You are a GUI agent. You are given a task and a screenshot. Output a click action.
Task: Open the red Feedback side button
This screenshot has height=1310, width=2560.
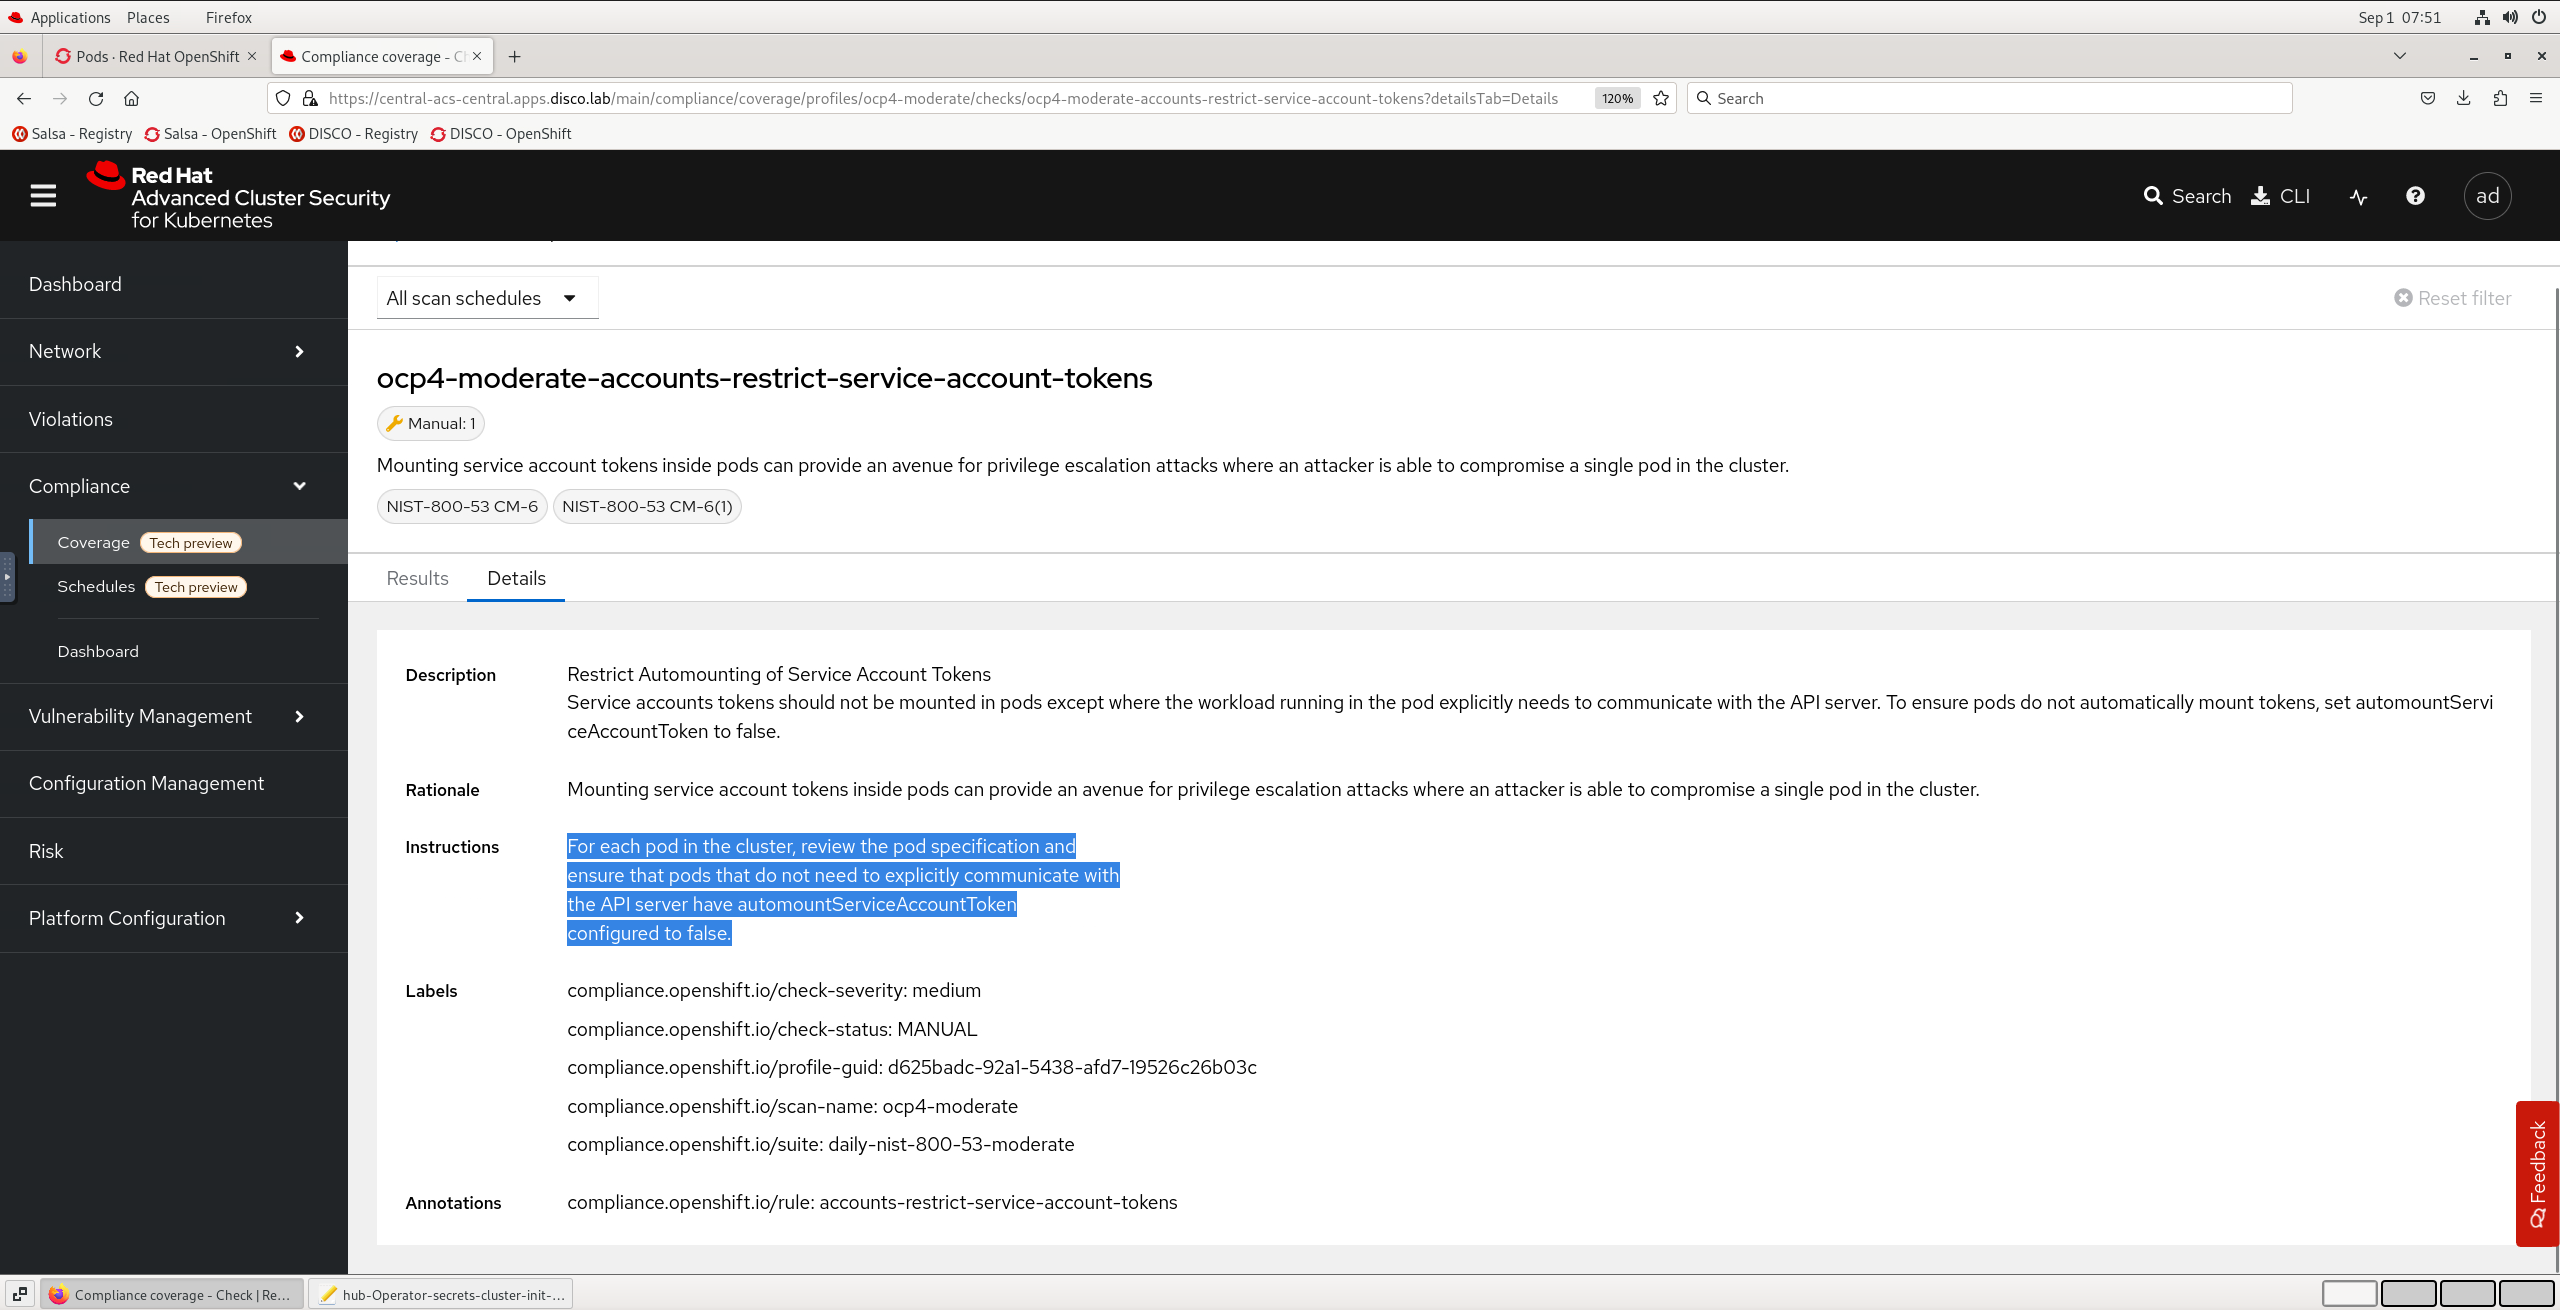click(2536, 1172)
